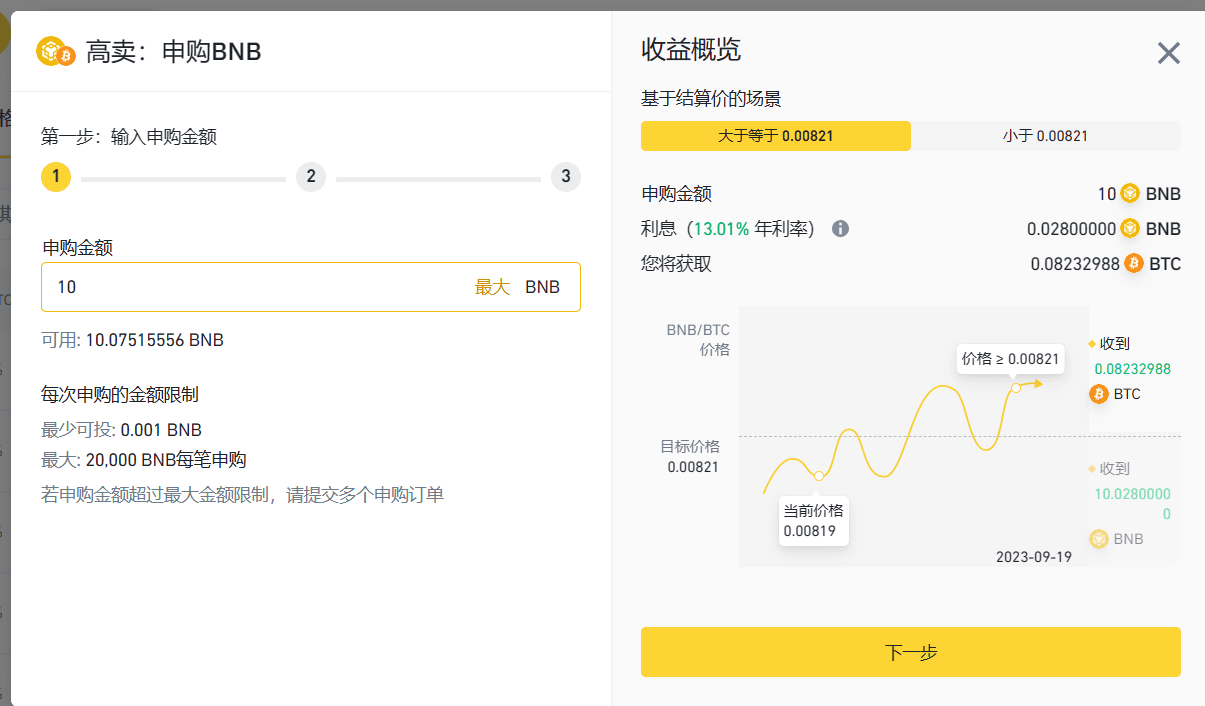
Task: Click the 价格 ≥ 0.00821 chart tooltip
Action: pos(1010,358)
